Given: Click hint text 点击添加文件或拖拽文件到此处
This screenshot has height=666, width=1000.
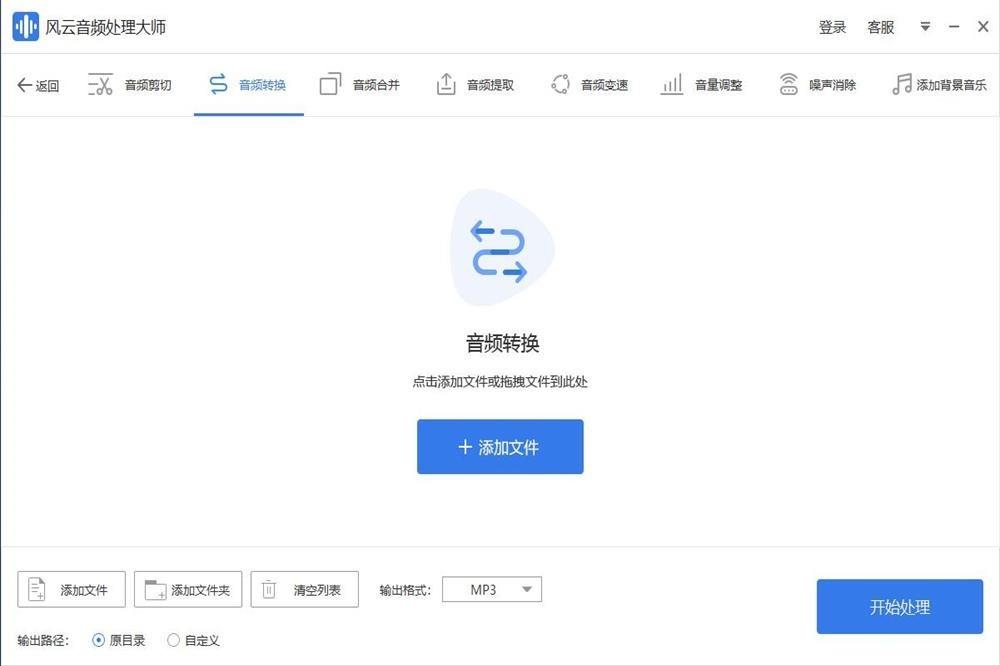Looking at the screenshot, I should coord(500,381).
